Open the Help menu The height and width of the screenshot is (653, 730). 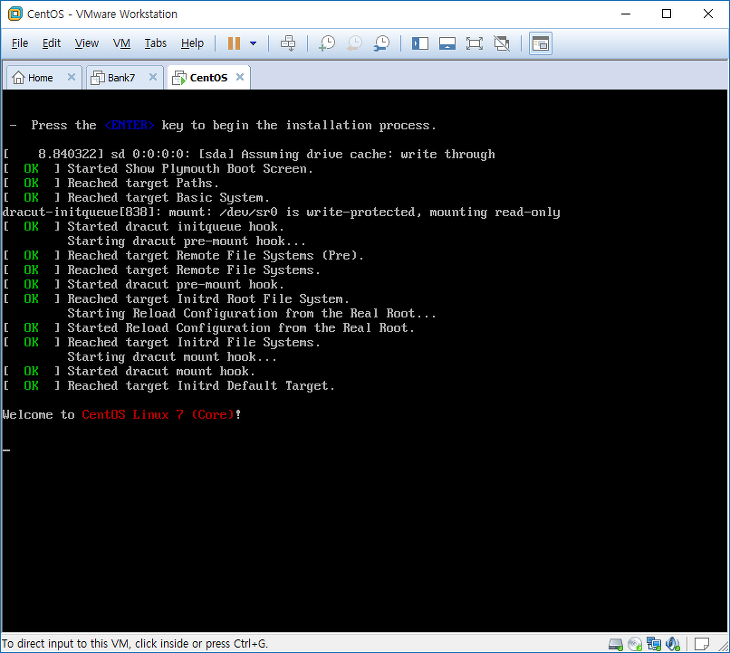click(x=192, y=43)
